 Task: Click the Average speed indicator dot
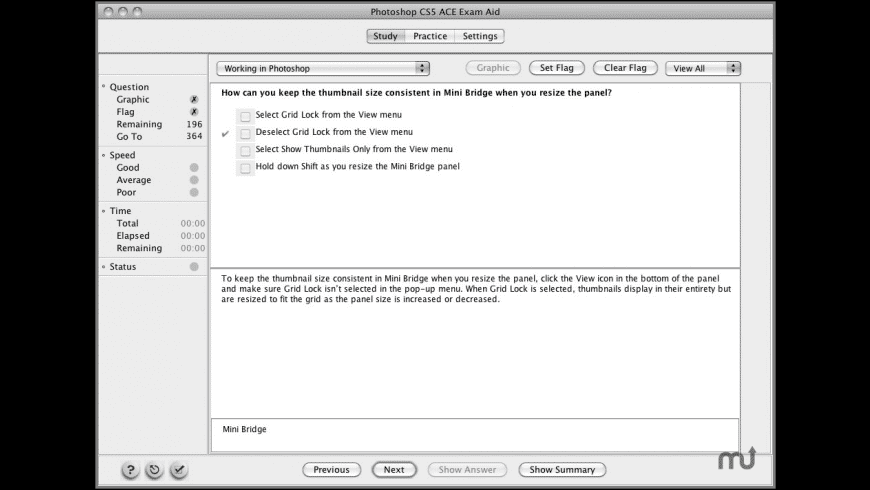[x=194, y=180]
